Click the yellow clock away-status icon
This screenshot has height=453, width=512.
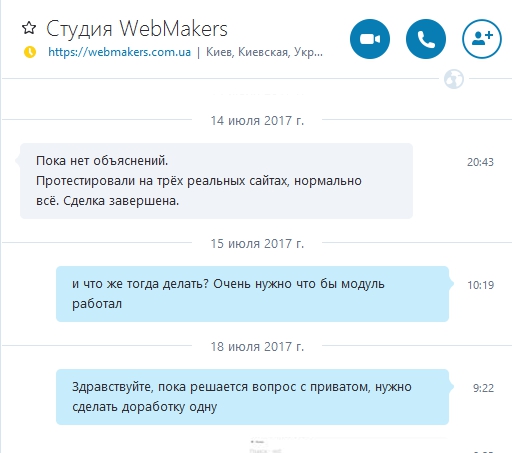click(x=30, y=52)
